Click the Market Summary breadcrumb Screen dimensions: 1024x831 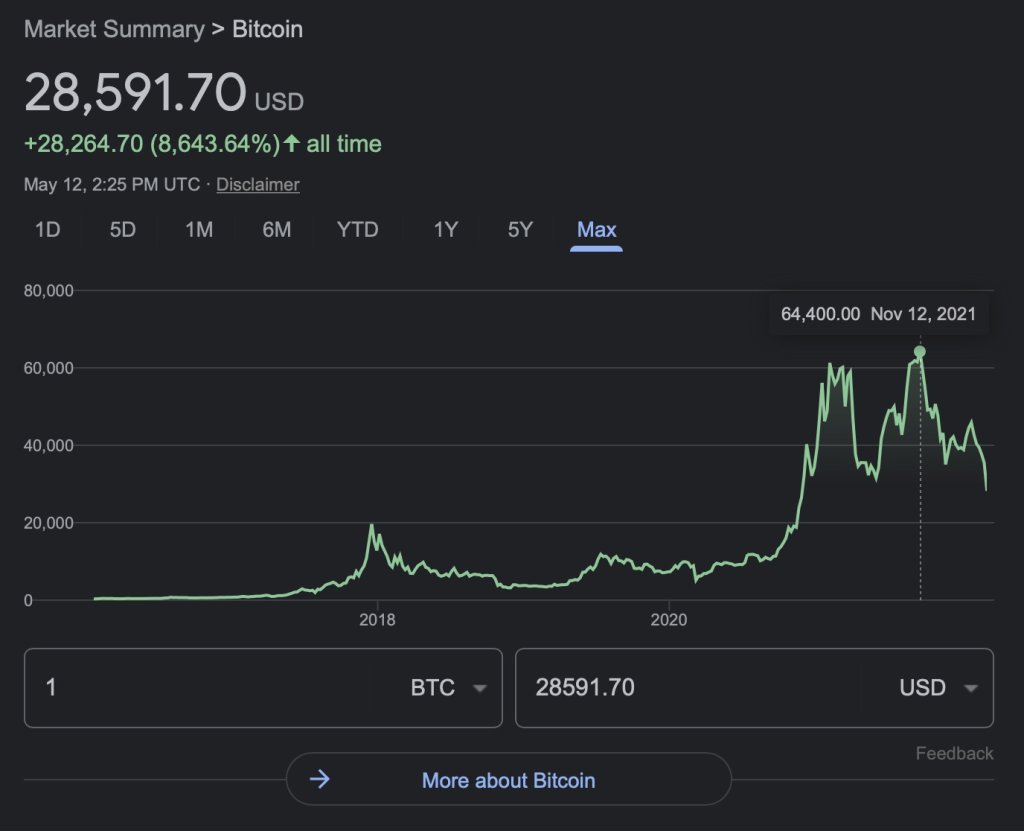point(114,29)
